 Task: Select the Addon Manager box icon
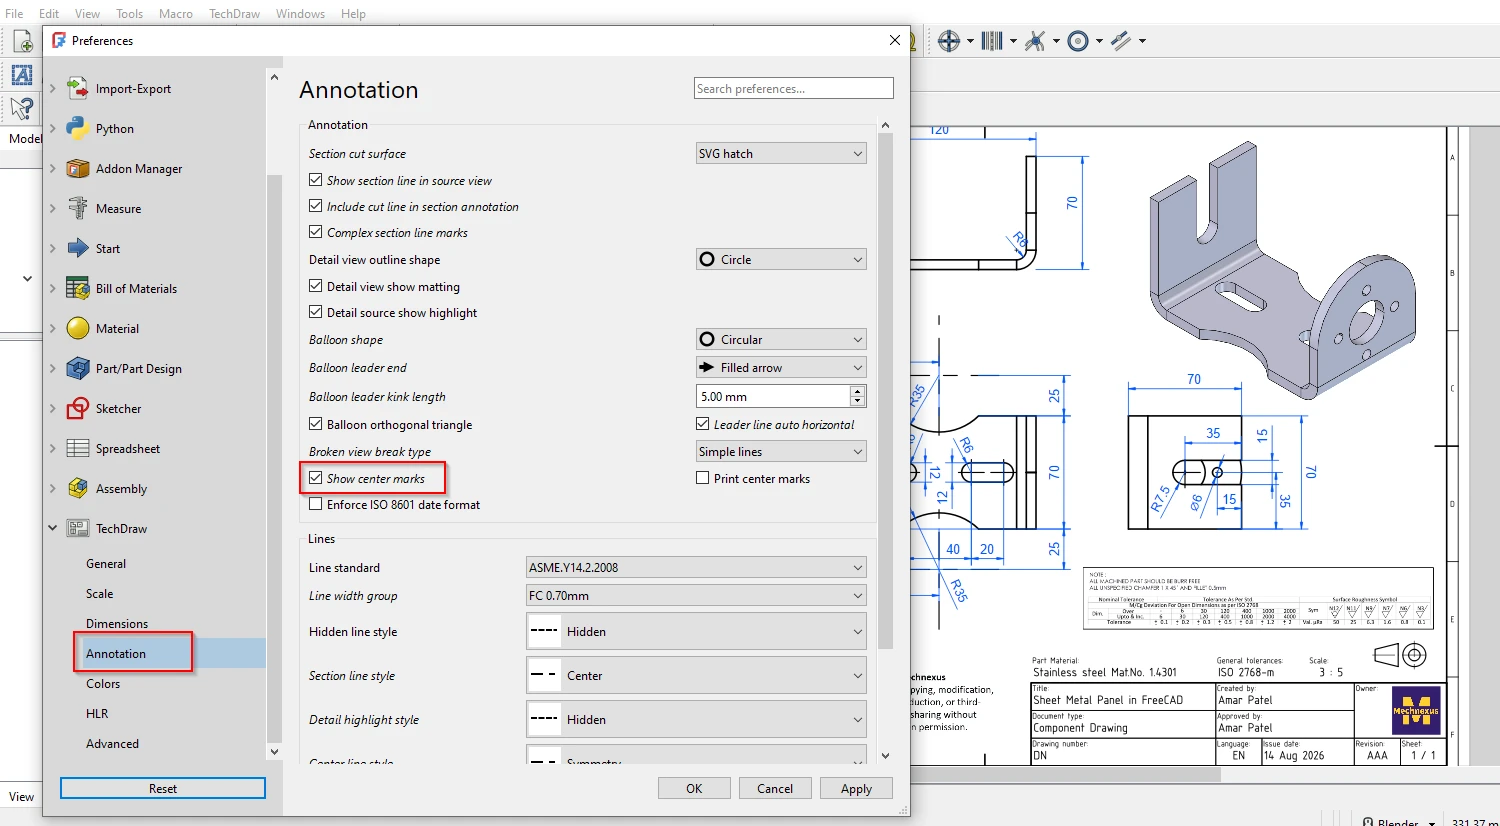point(78,168)
